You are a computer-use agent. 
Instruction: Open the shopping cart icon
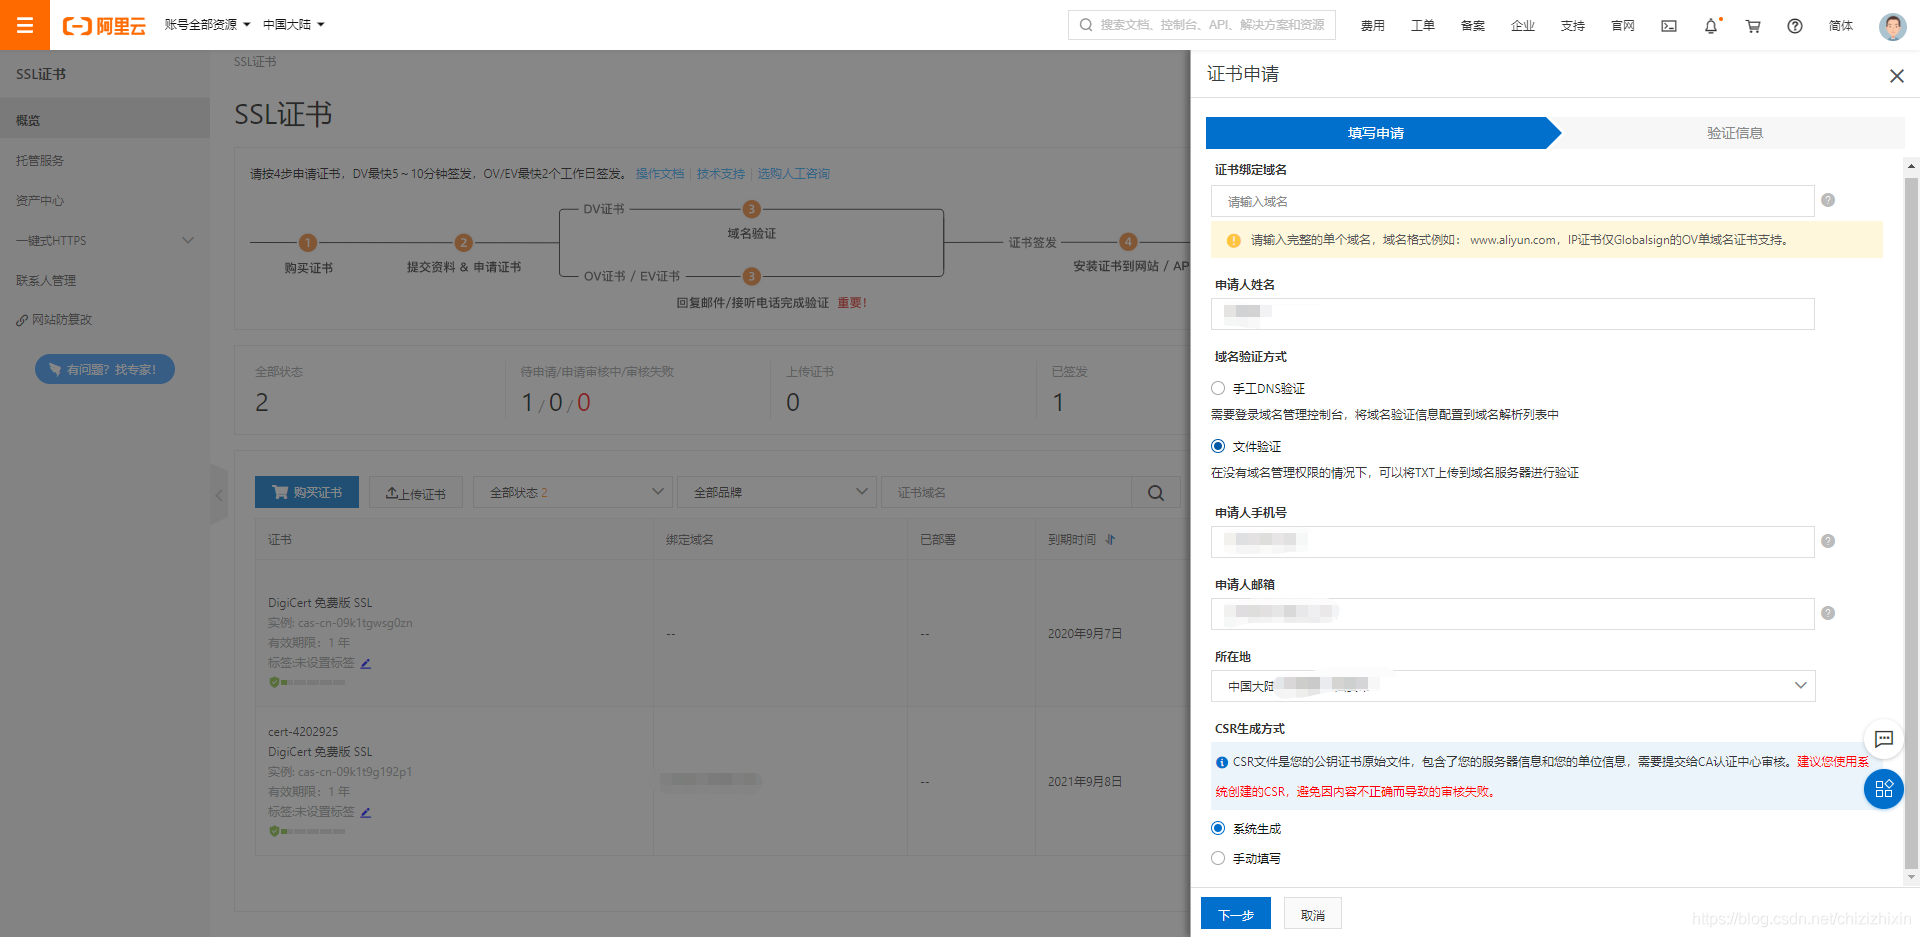(x=1753, y=26)
